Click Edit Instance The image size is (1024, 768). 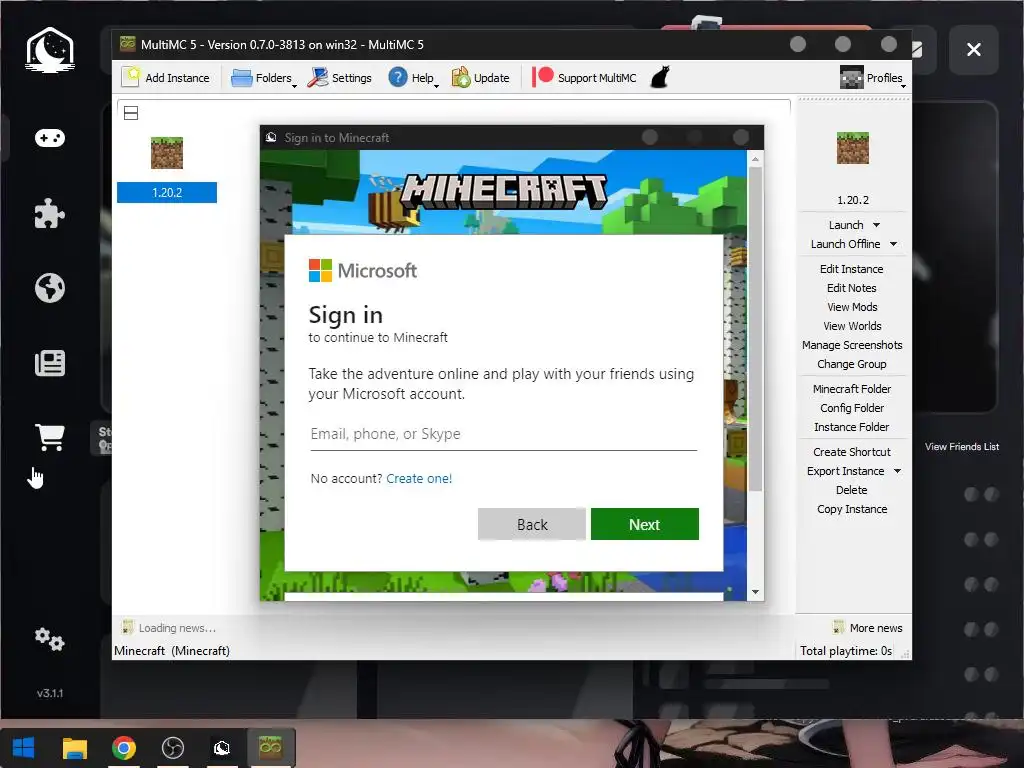[x=852, y=269]
